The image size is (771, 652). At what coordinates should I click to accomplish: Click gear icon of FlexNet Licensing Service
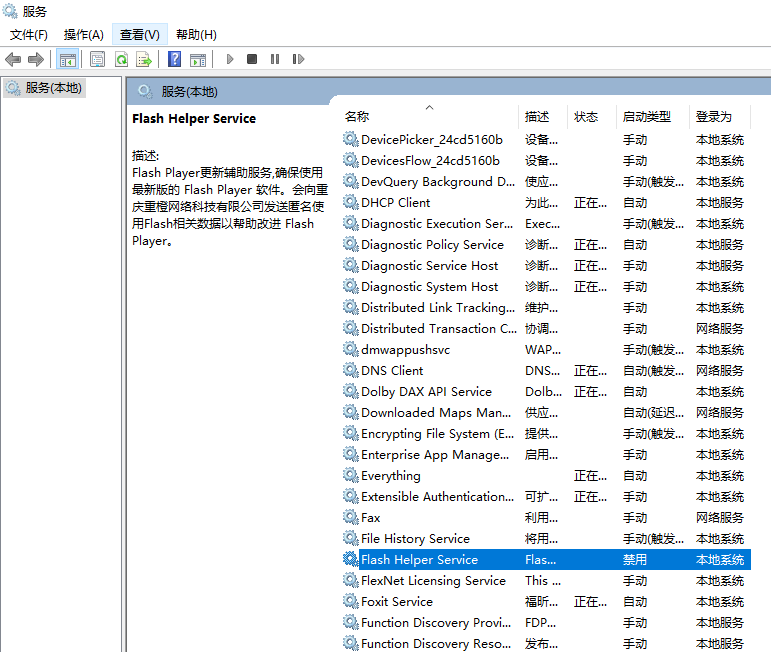(351, 580)
